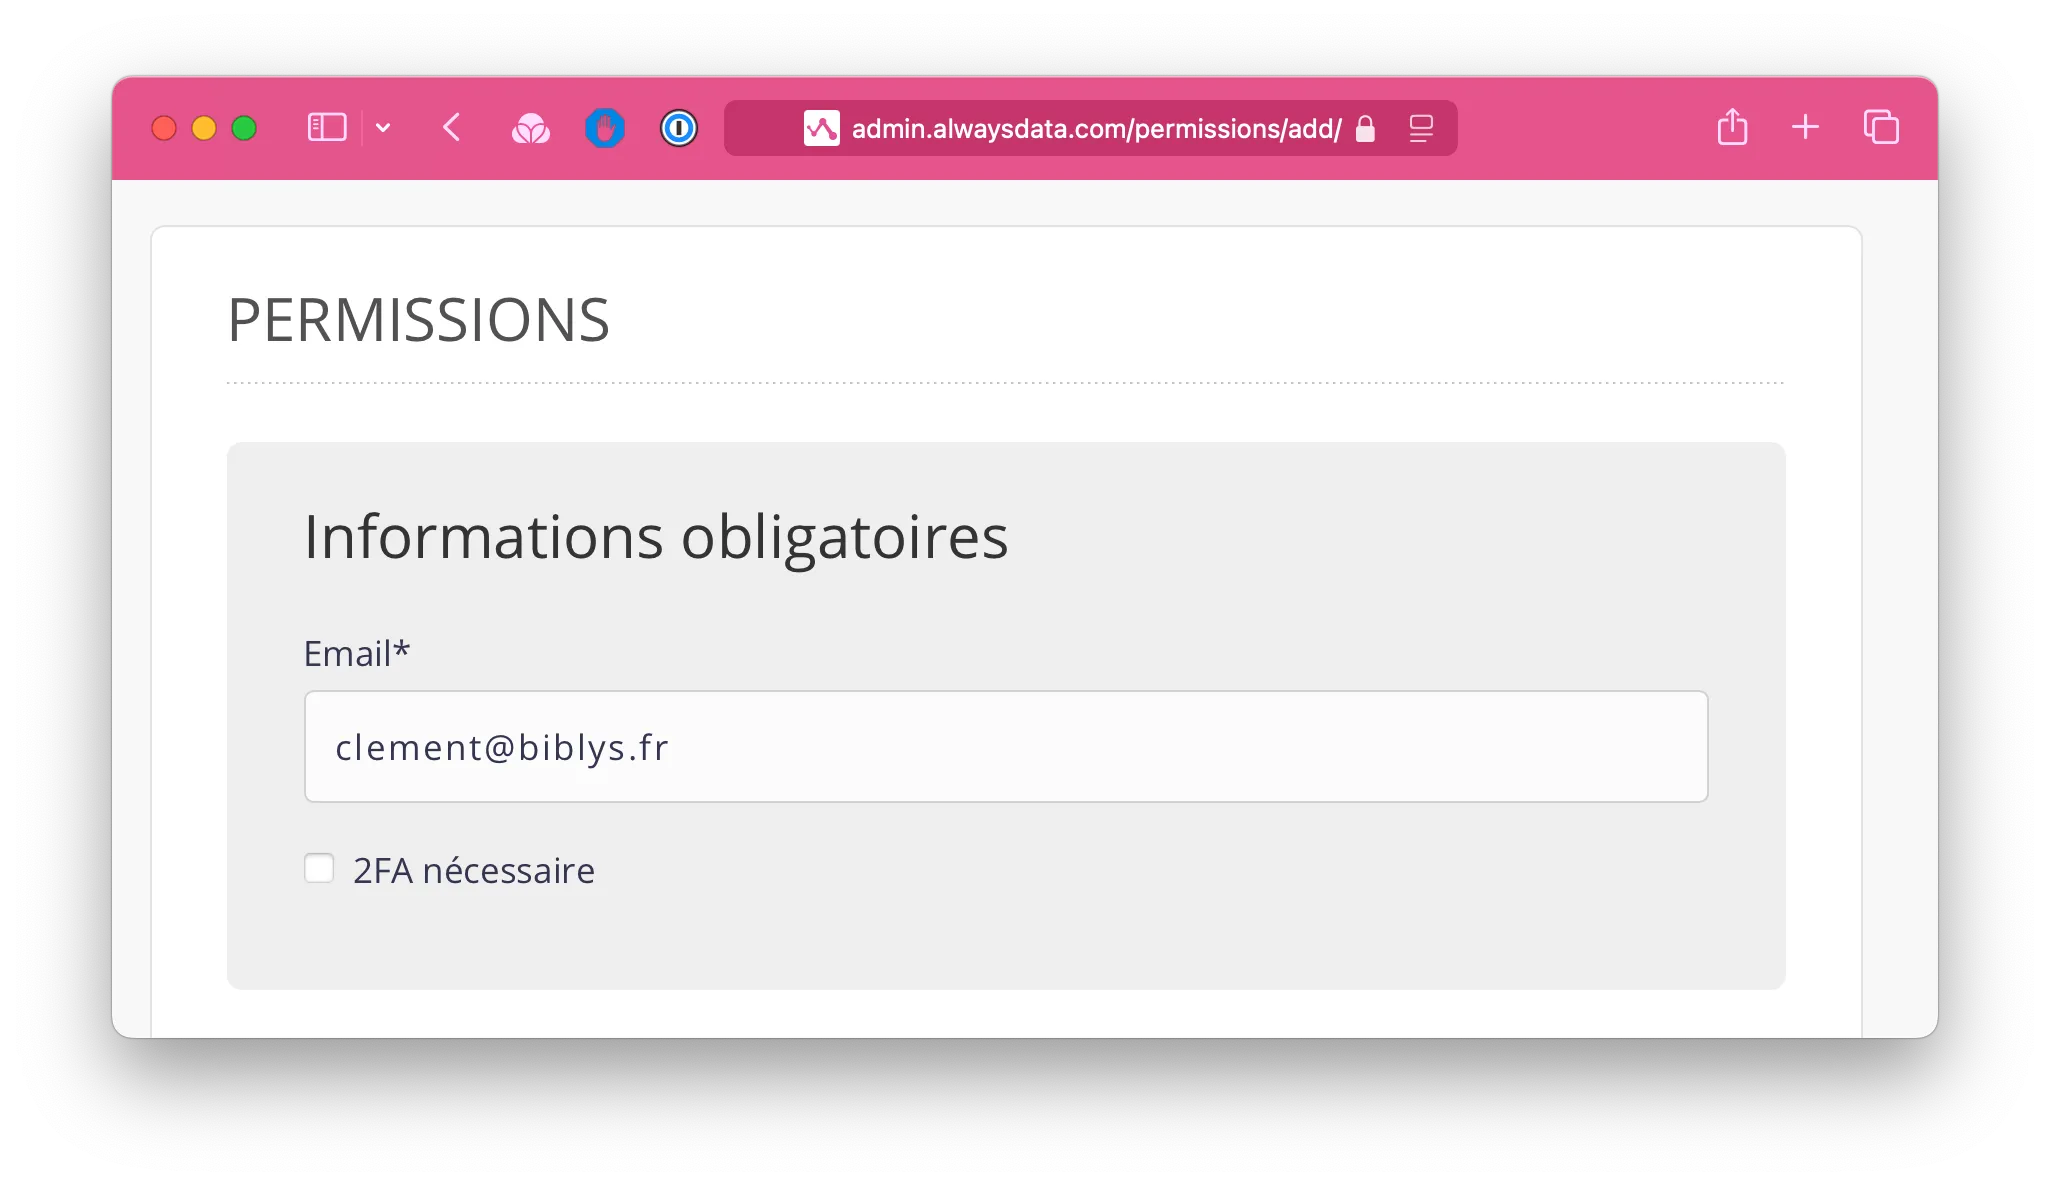Viewport: 2050px width, 1186px height.
Task: Close the window with the red button
Action: [164, 128]
